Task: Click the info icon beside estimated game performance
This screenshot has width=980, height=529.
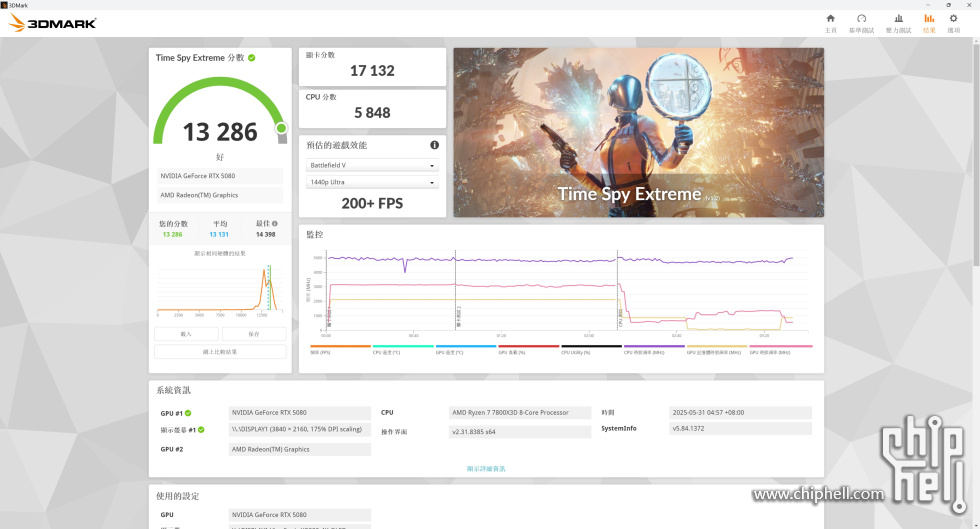Action: point(434,145)
